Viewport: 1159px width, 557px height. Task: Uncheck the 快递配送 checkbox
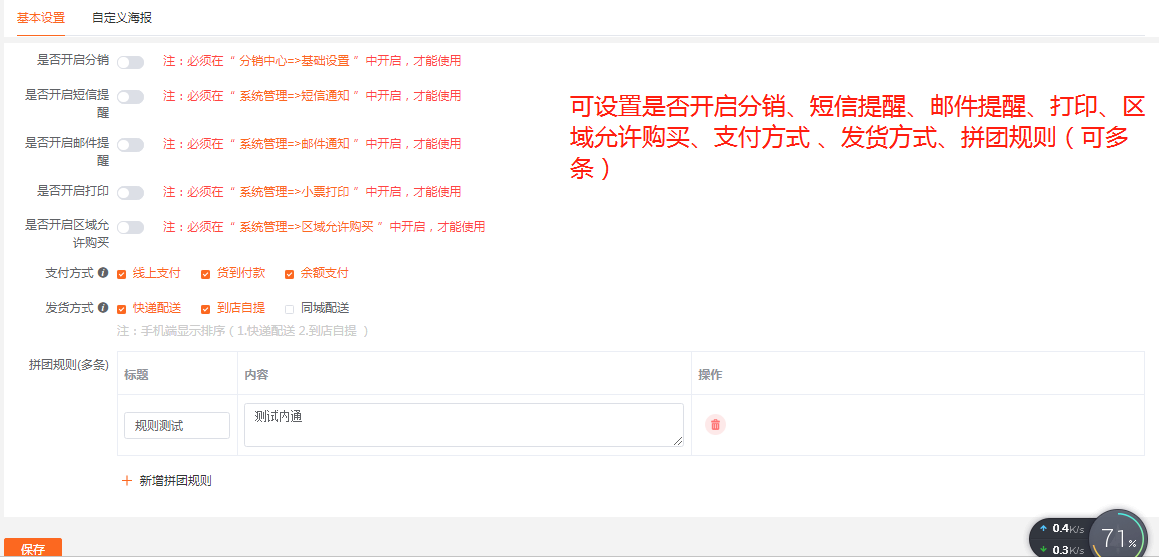tap(122, 309)
